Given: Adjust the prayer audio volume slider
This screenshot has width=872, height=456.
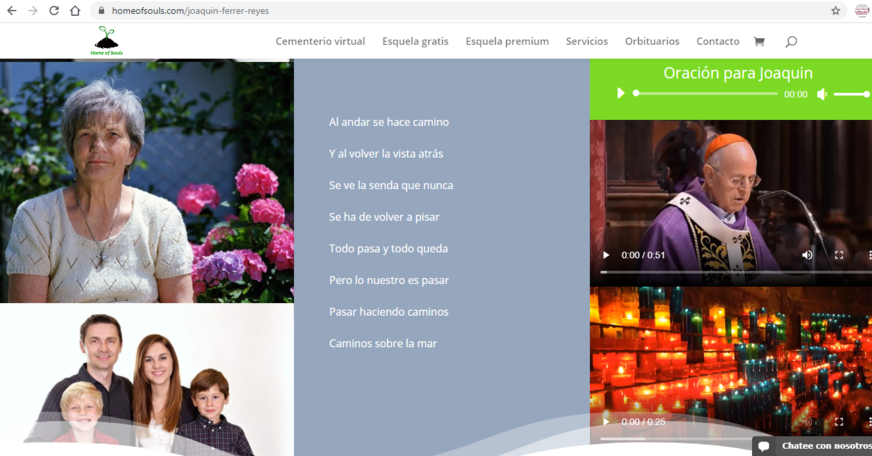Looking at the screenshot, I should point(851,94).
